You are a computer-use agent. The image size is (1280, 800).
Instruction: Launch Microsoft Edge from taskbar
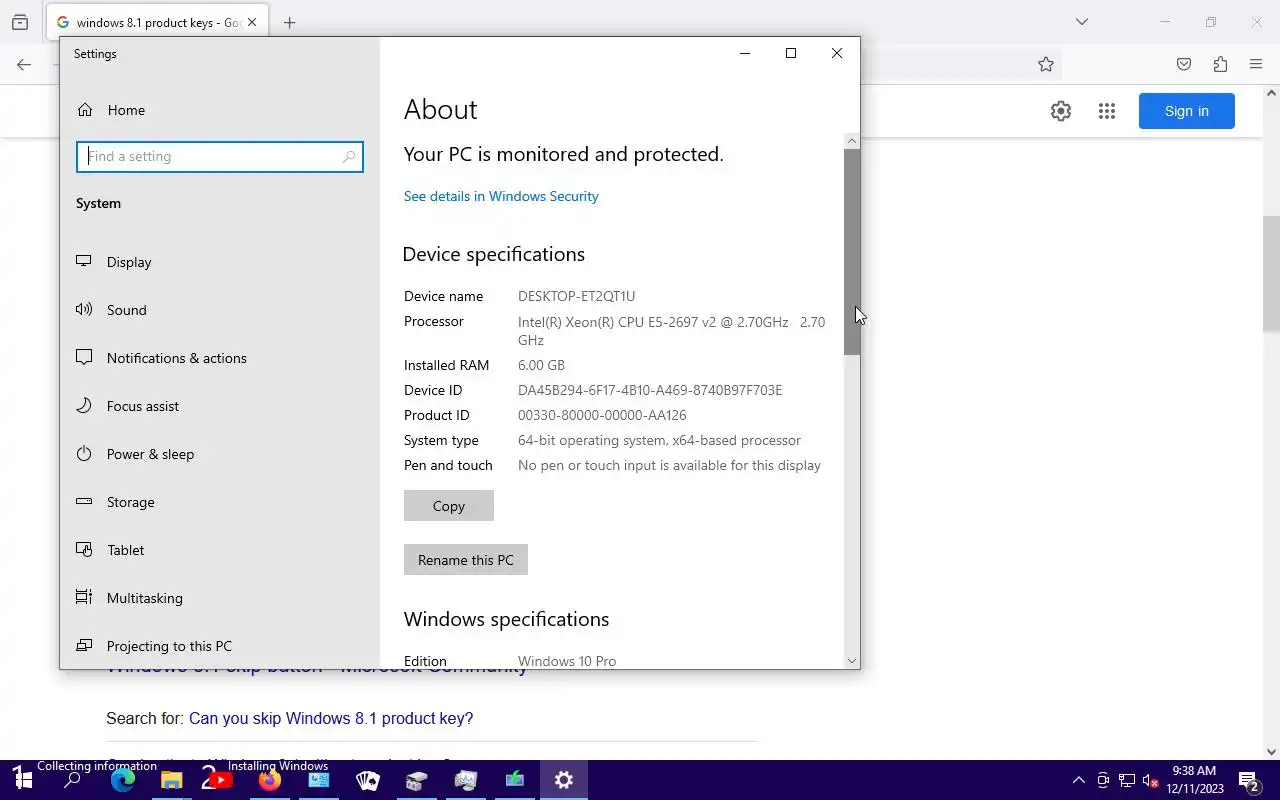tap(123, 780)
